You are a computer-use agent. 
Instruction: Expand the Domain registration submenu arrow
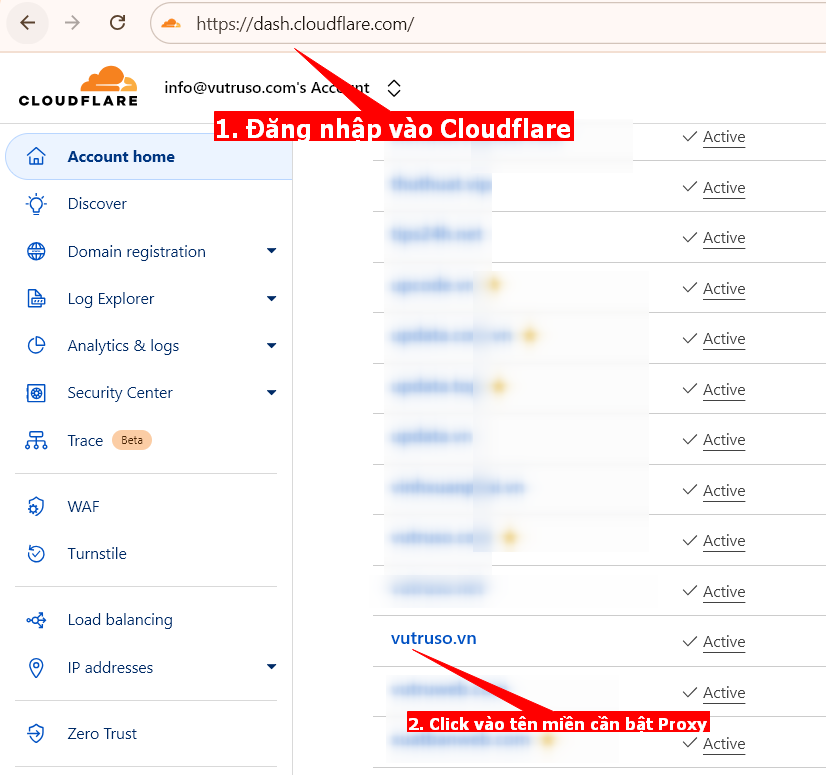click(x=271, y=251)
